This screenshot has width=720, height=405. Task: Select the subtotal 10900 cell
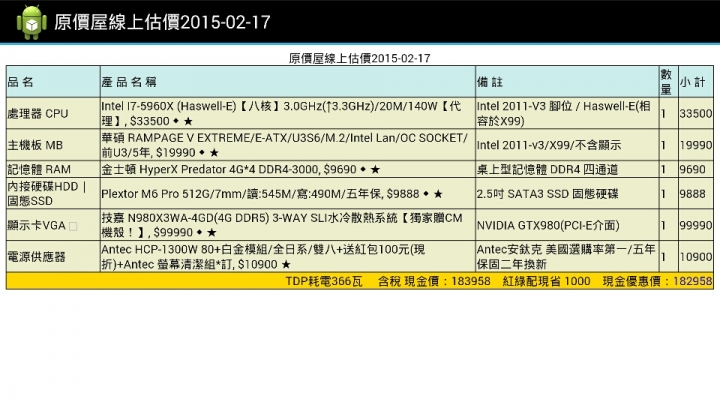696,257
